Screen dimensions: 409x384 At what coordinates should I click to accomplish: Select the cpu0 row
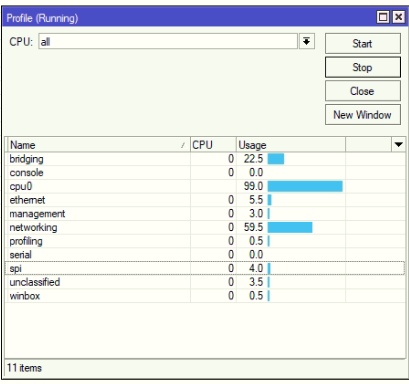(205, 186)
